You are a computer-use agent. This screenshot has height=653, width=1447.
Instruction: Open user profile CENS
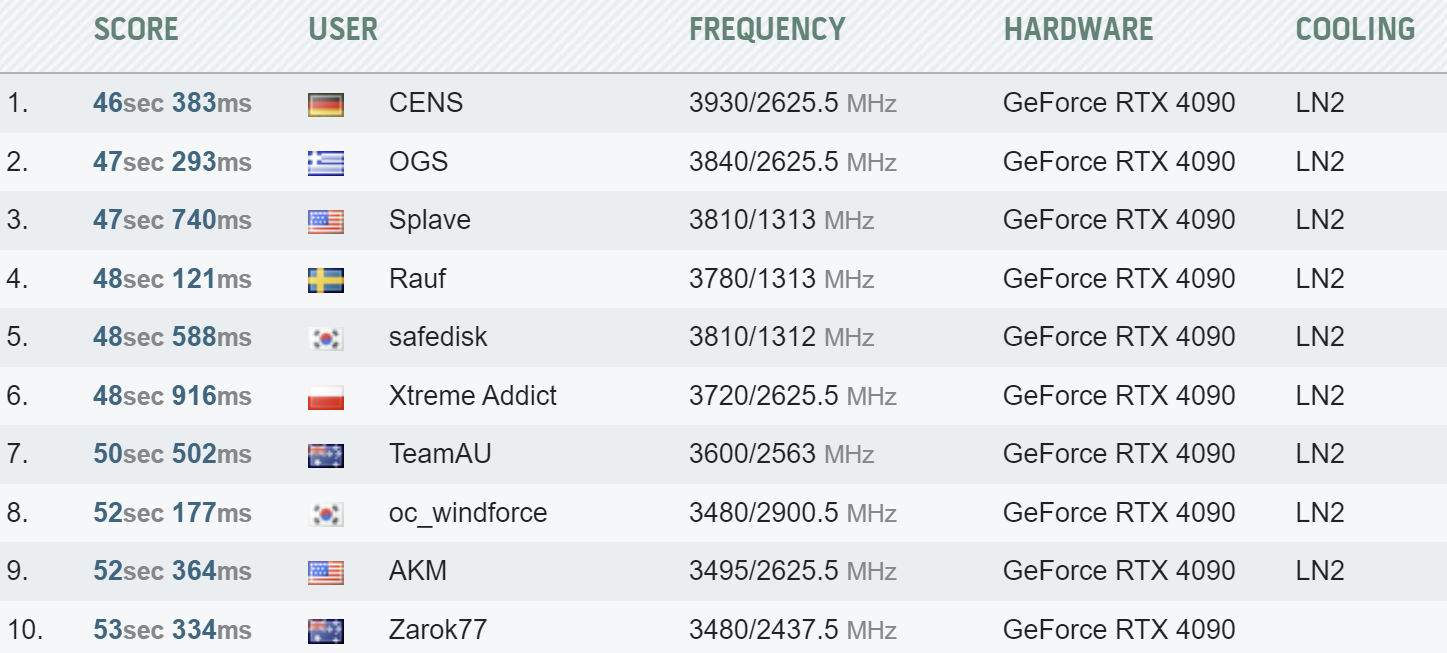426,103
